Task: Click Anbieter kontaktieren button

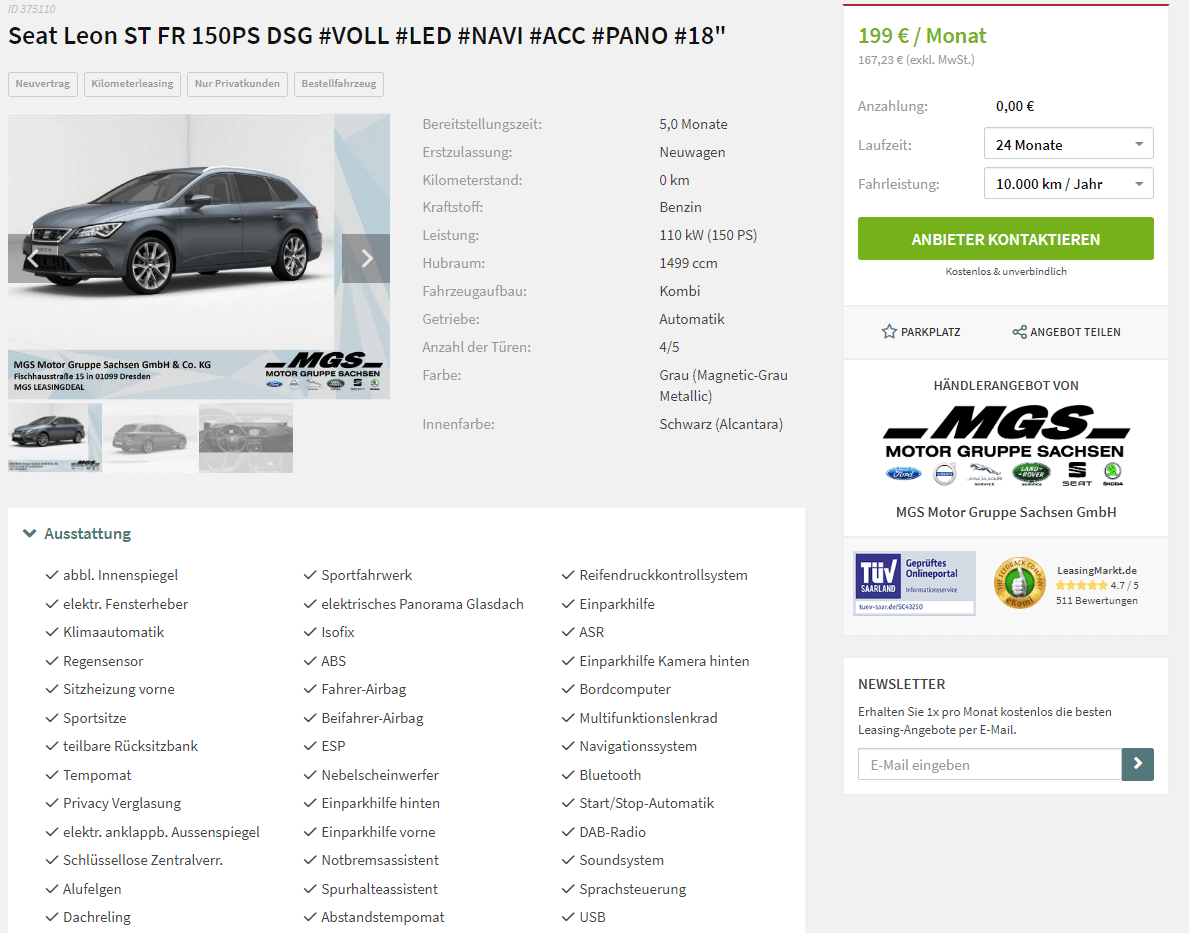Action: (1005, 239)
